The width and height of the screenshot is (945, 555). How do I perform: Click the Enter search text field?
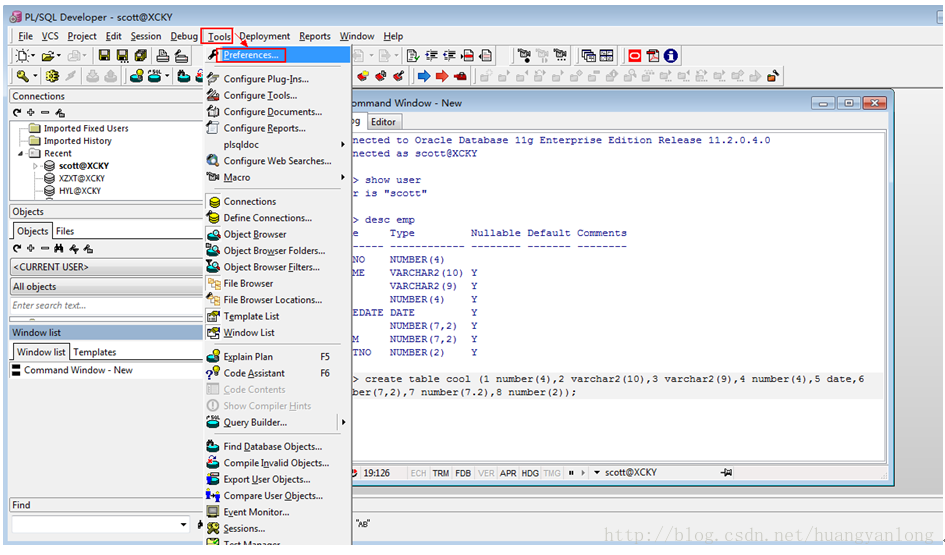pyautogui.click(x=107, y=306)
